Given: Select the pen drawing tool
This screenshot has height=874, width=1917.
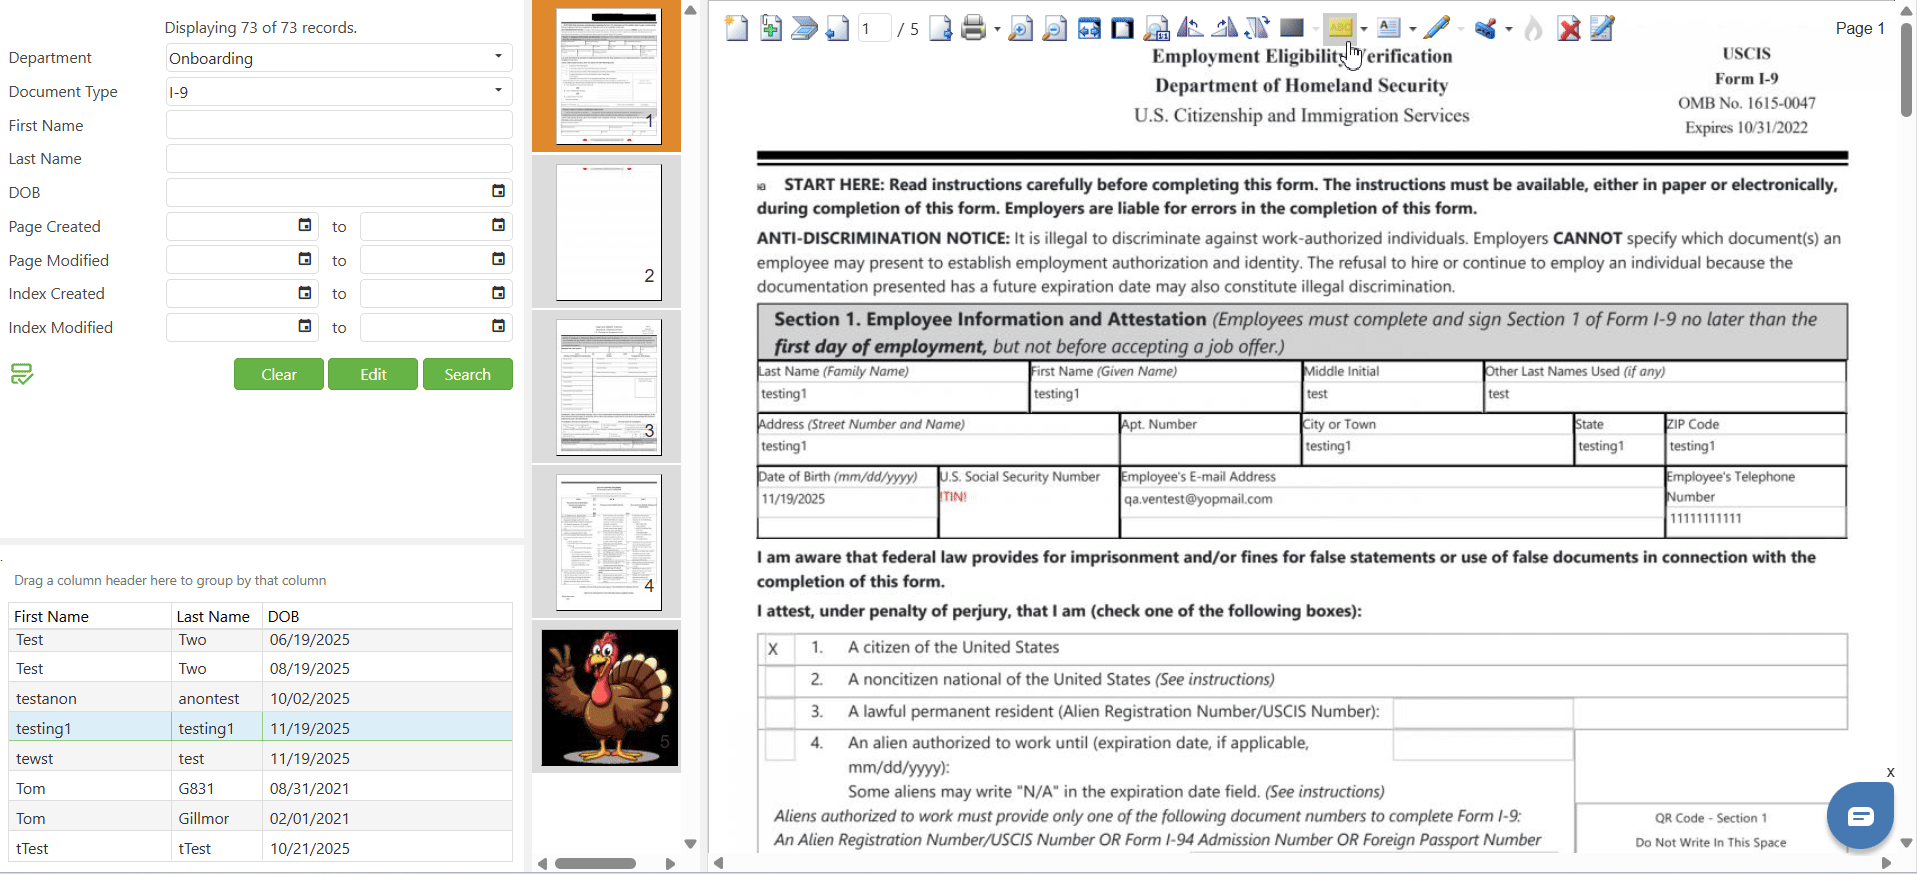Looking at the screenshot, I should 1437,28.
